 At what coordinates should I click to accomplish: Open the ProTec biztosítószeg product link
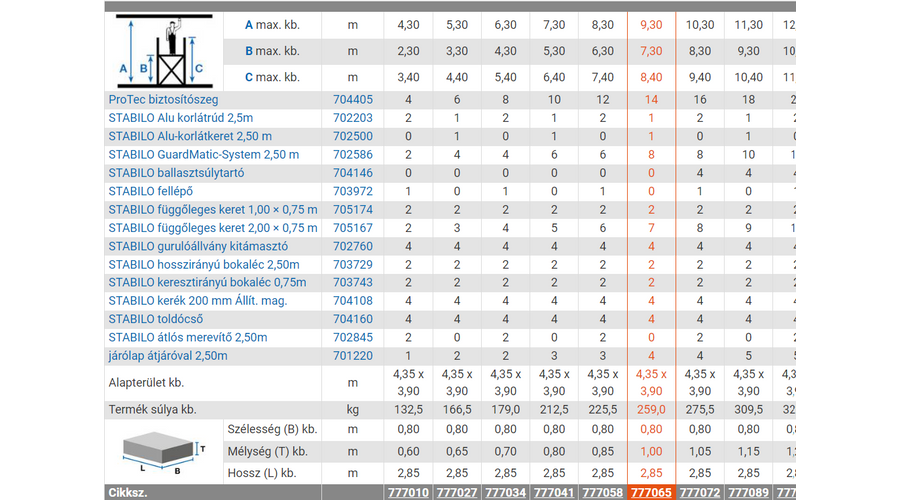click(163, 100)
